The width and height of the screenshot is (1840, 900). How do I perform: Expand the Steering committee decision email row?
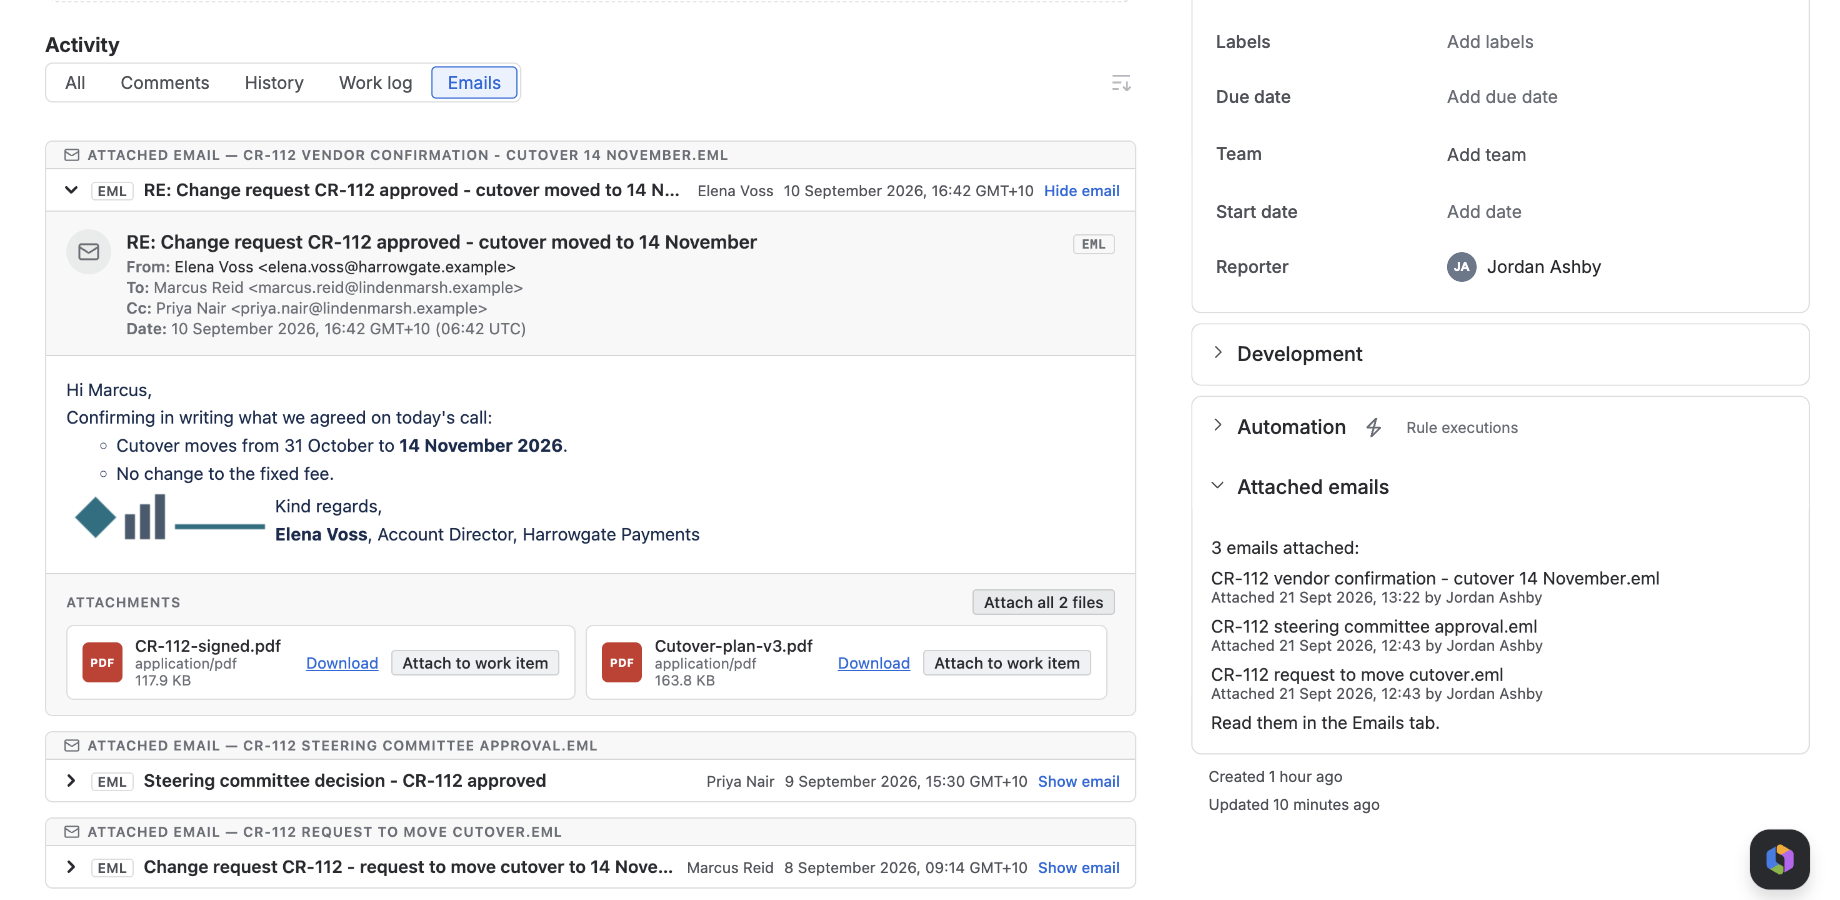(x=71, y=781)
